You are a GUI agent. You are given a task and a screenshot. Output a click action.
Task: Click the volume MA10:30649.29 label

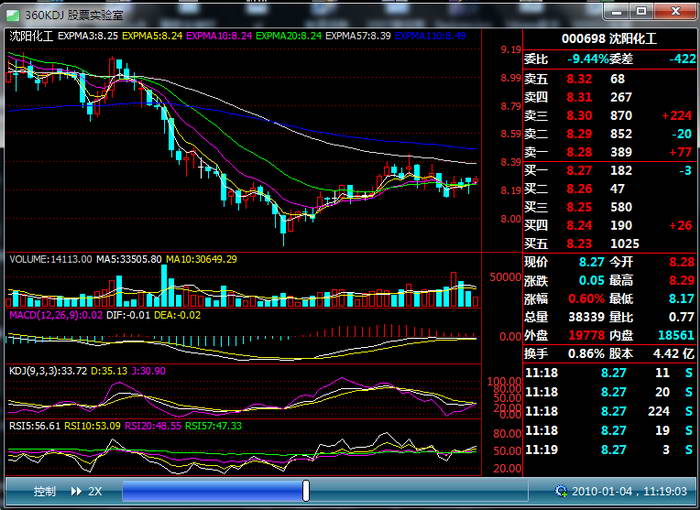(x=201, y=259)
